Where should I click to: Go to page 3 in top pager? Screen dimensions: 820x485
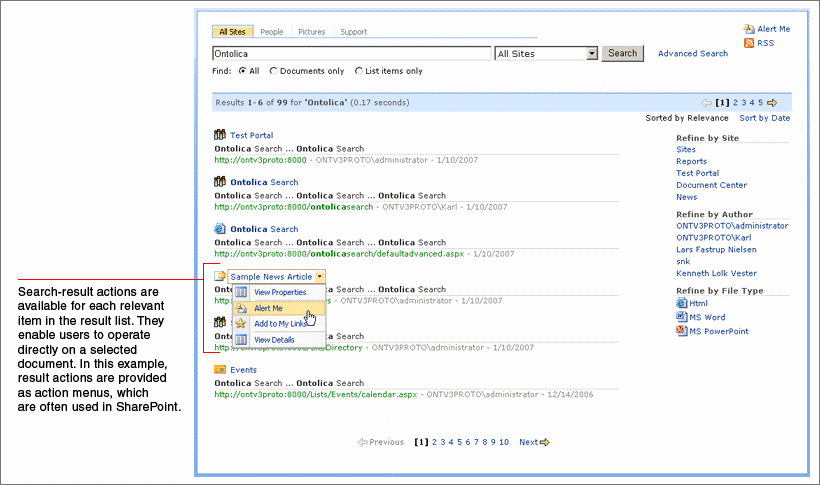pos(744,103)
